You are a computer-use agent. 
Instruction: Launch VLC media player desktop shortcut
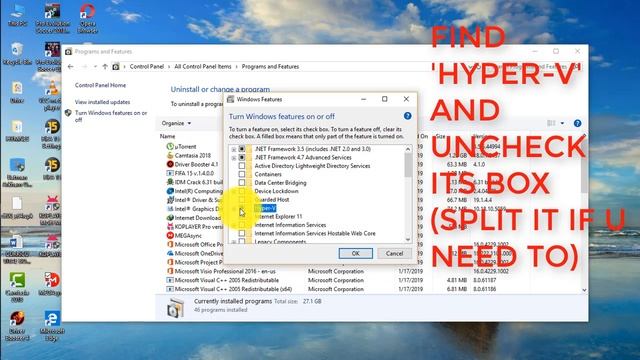pyautogui.click(x=52, y=95)
